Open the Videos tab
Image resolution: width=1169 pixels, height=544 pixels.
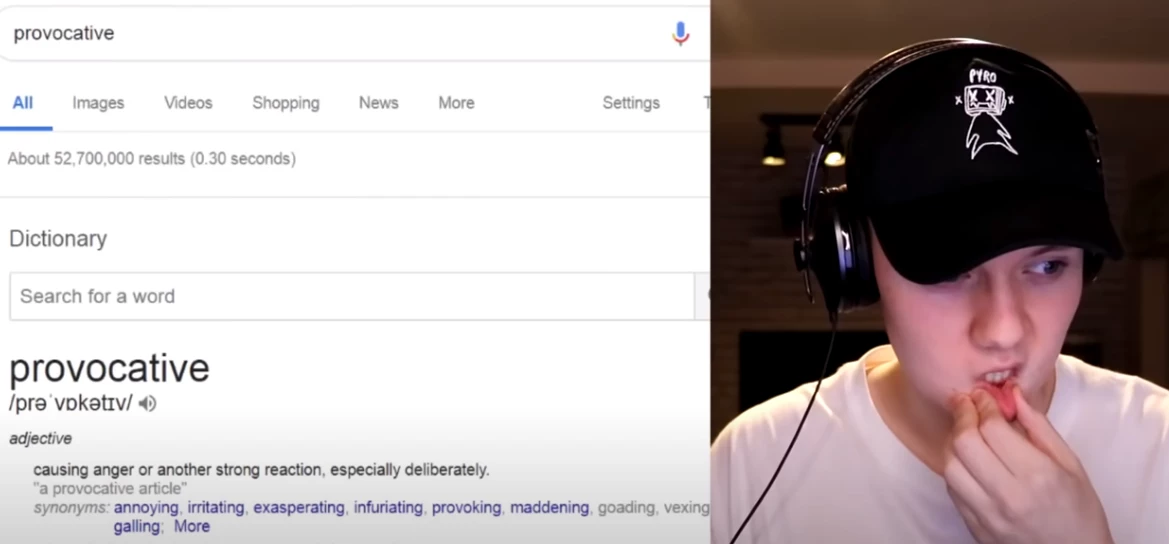[x=189, y=103]
